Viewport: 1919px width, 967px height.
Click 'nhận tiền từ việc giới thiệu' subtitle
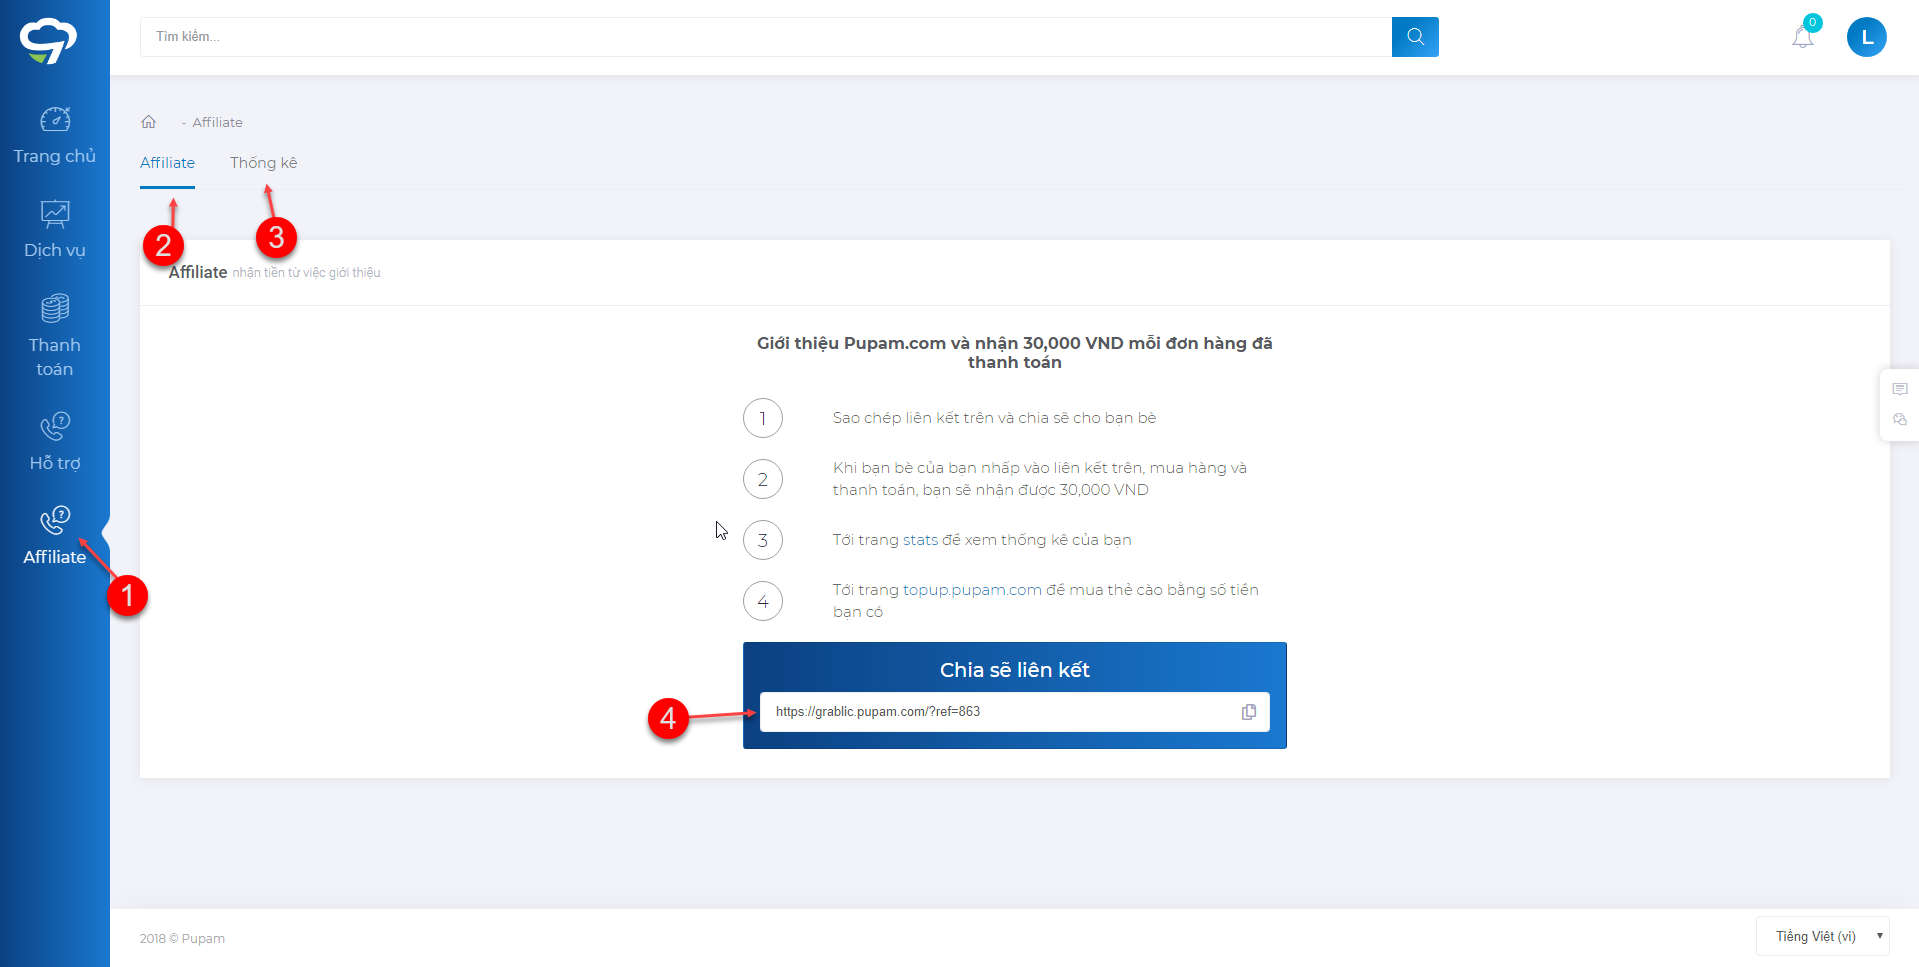[x=306, y=273]
